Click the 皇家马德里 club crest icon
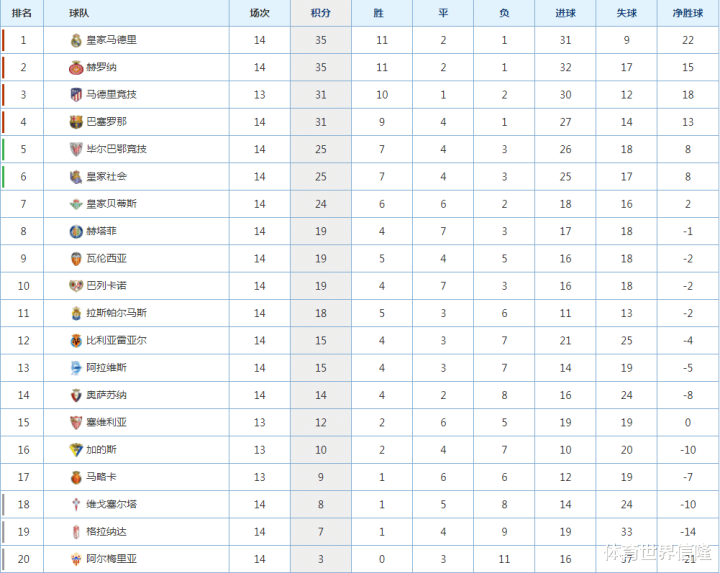The height and width of the screenshot is (573, 720). (76, 40)
